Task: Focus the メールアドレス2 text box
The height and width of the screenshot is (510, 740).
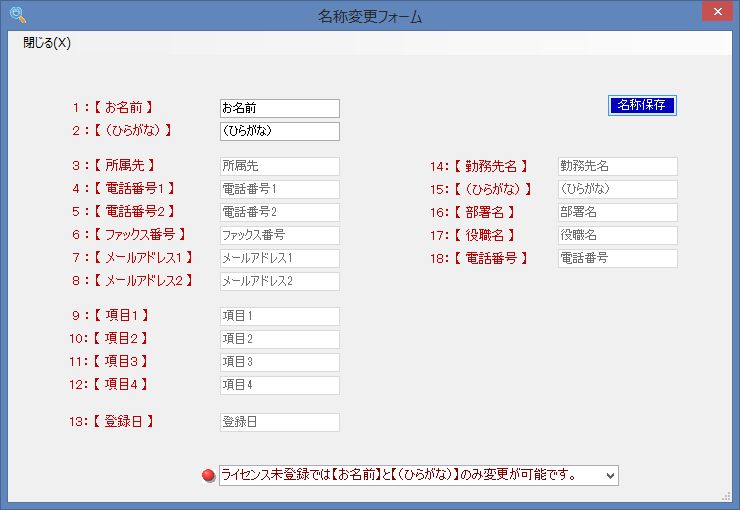Action: [279, 281]
